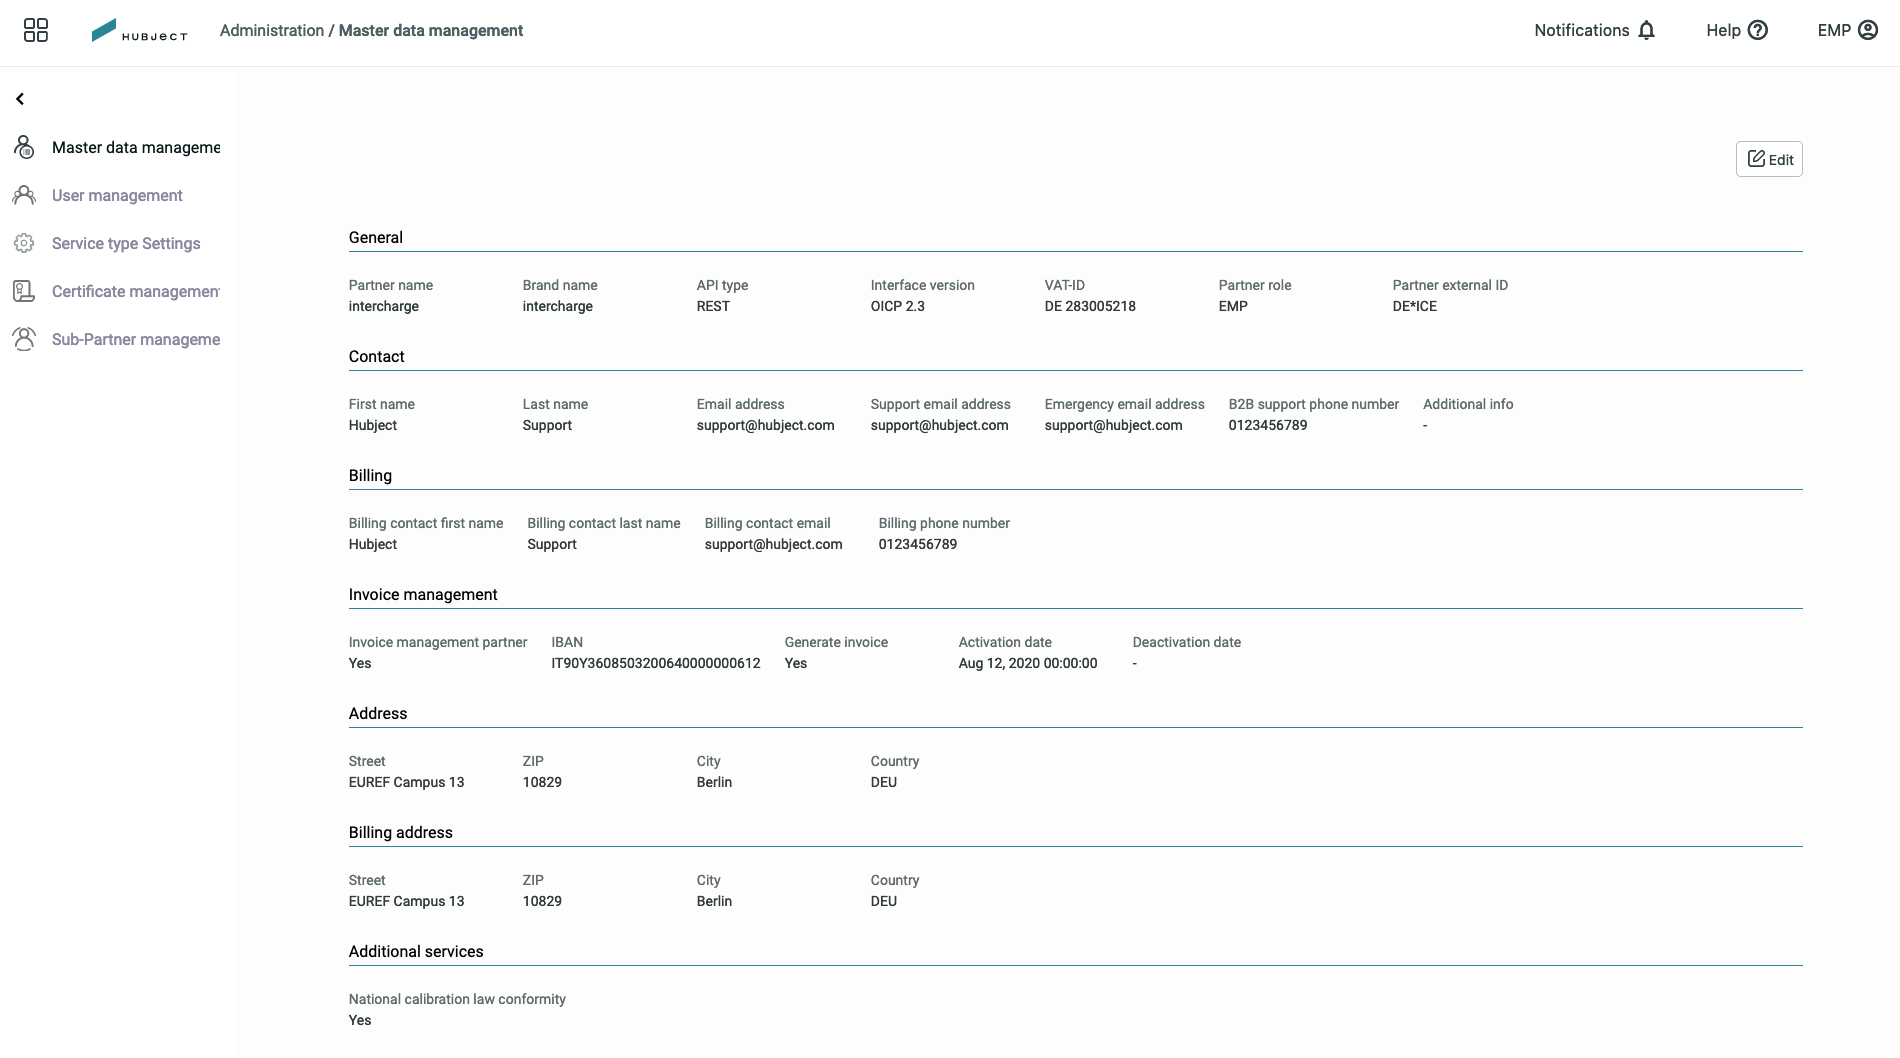The width and height of the screenshot is (1900, 1058).
Task: Click the Invoice management section heading
Action: 423,594
